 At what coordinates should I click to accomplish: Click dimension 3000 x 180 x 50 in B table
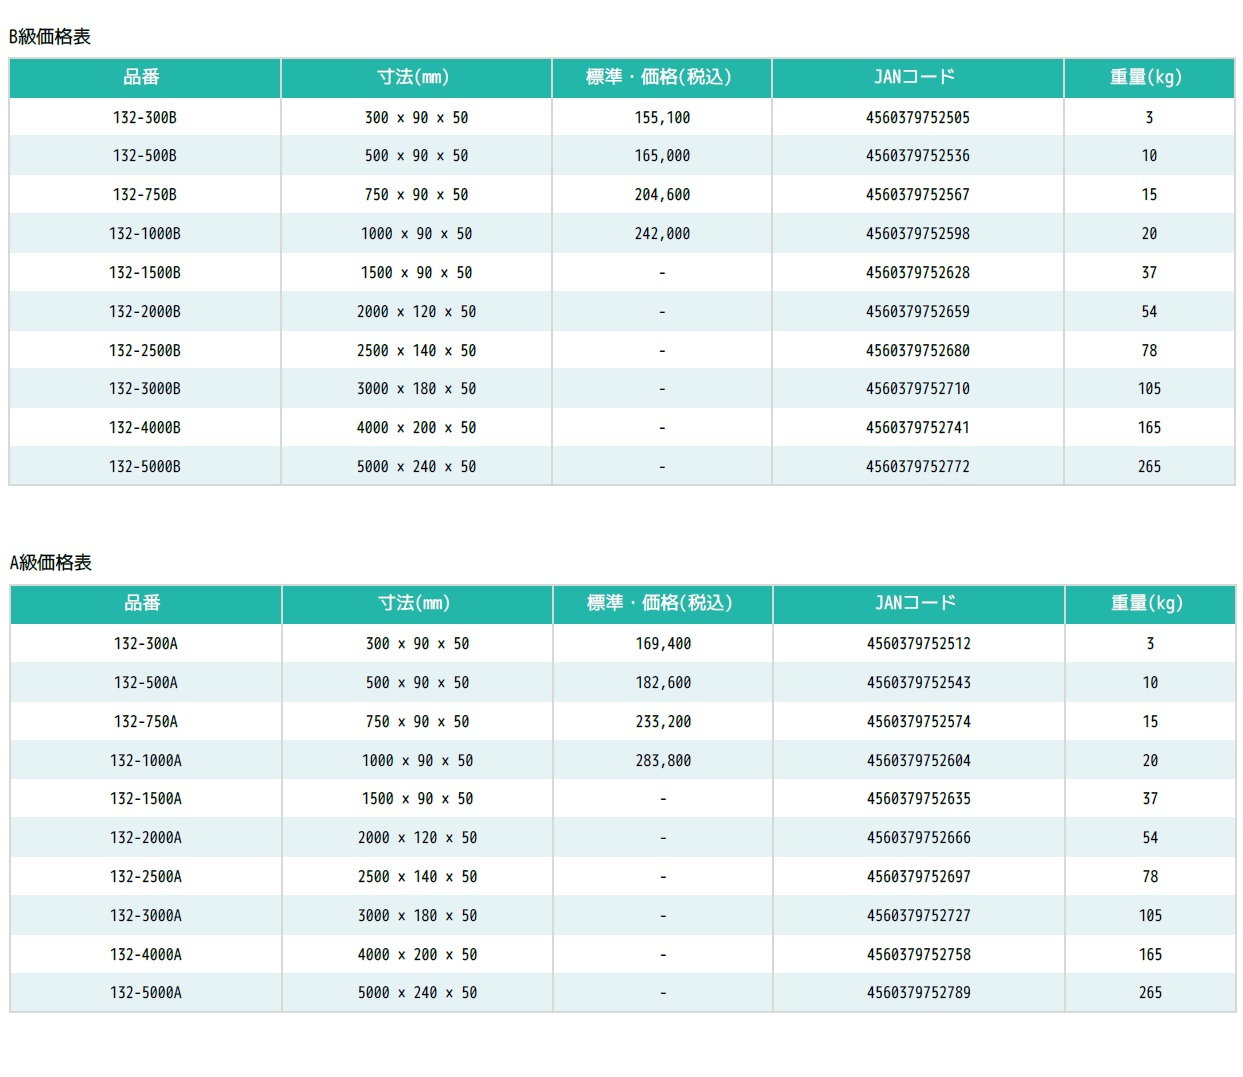coord(416,389)
